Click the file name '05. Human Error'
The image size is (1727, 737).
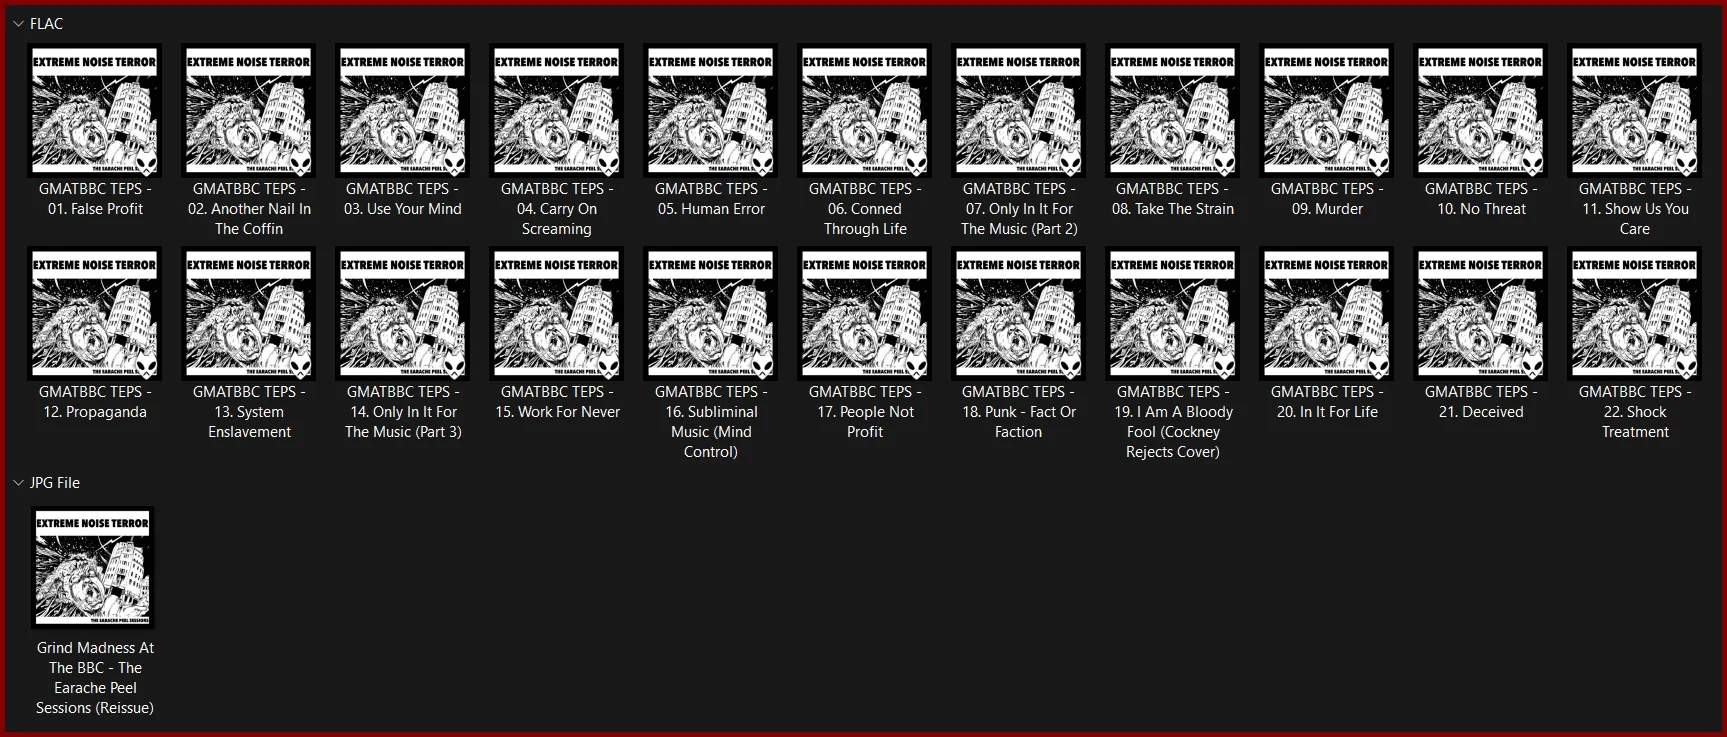pos(711,199)
